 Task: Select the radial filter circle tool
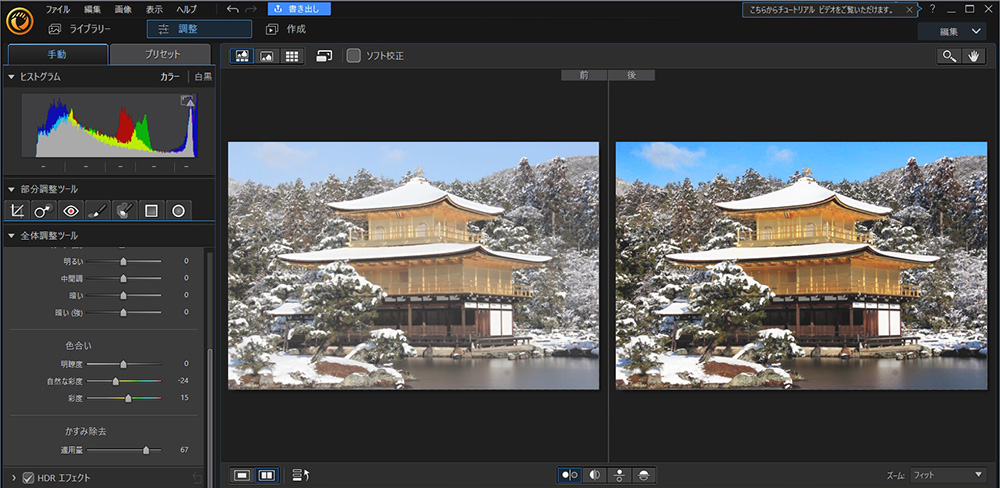pyautogui.click(x=178, y=211)
